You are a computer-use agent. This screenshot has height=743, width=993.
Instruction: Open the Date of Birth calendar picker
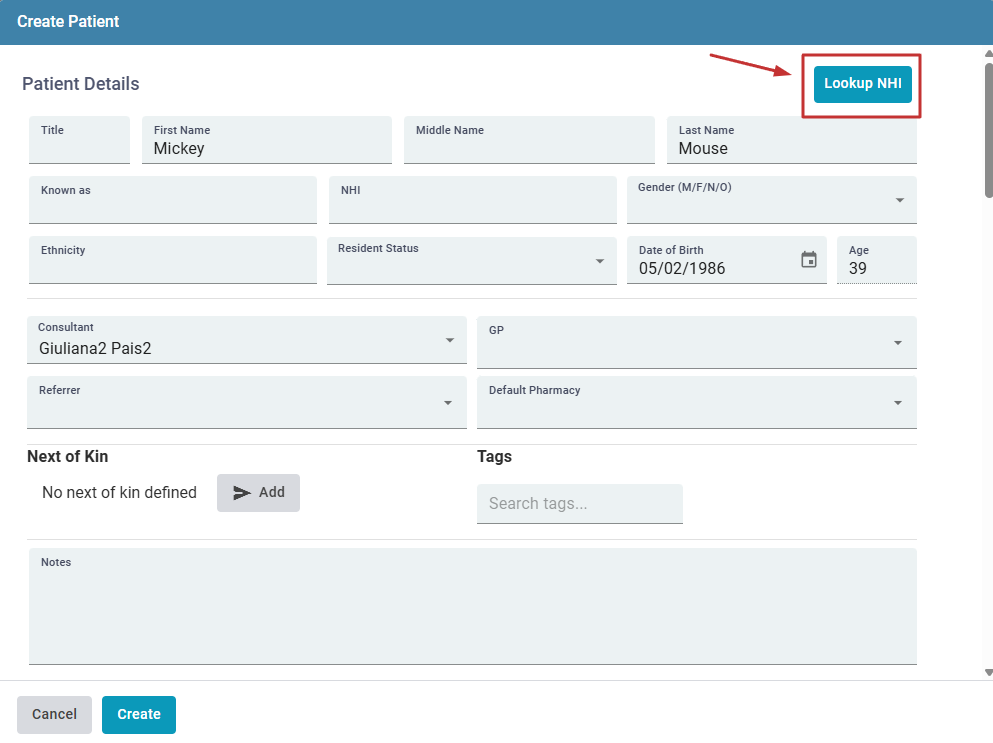[809, 259]
